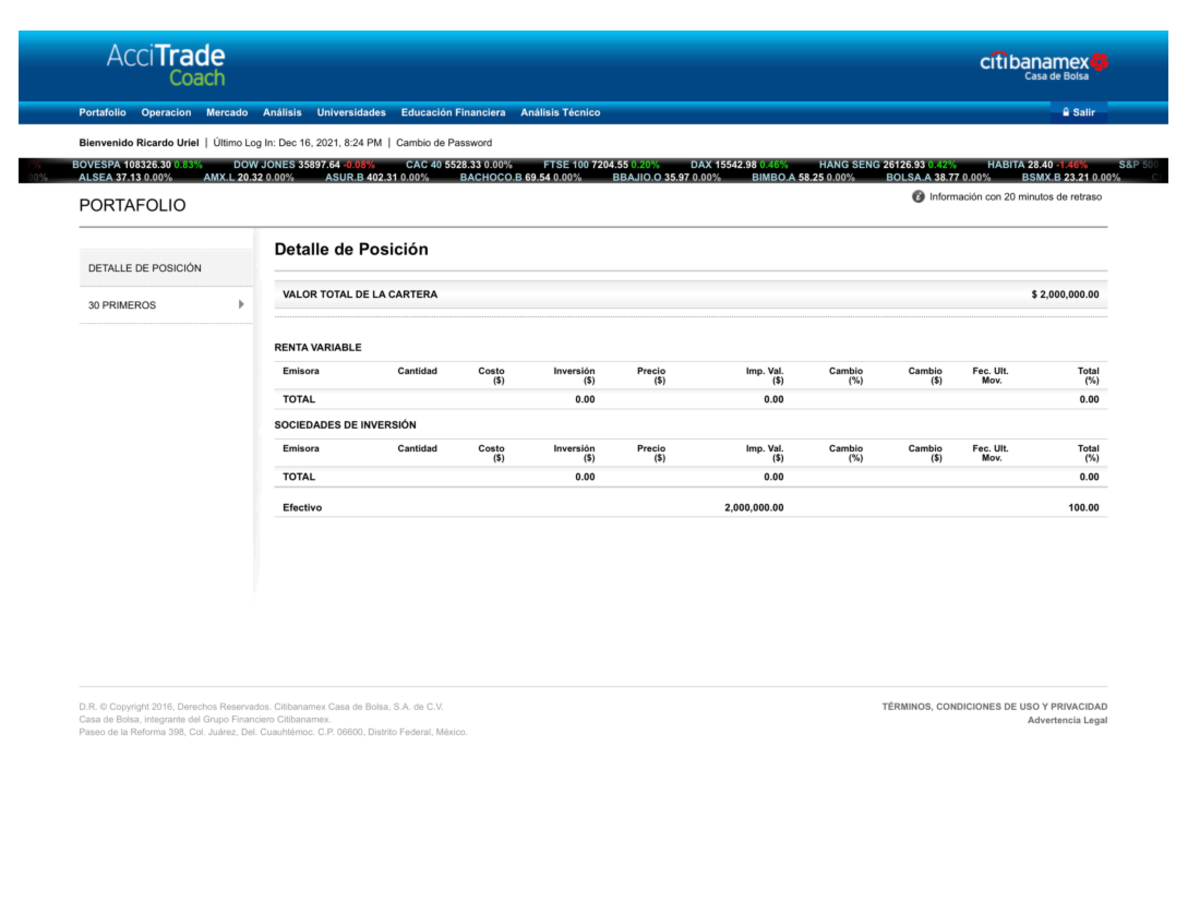This screenshot has height=914, width=1200.
Task: Expand the 30 Primeros arrow
Action: pos(241,305)
